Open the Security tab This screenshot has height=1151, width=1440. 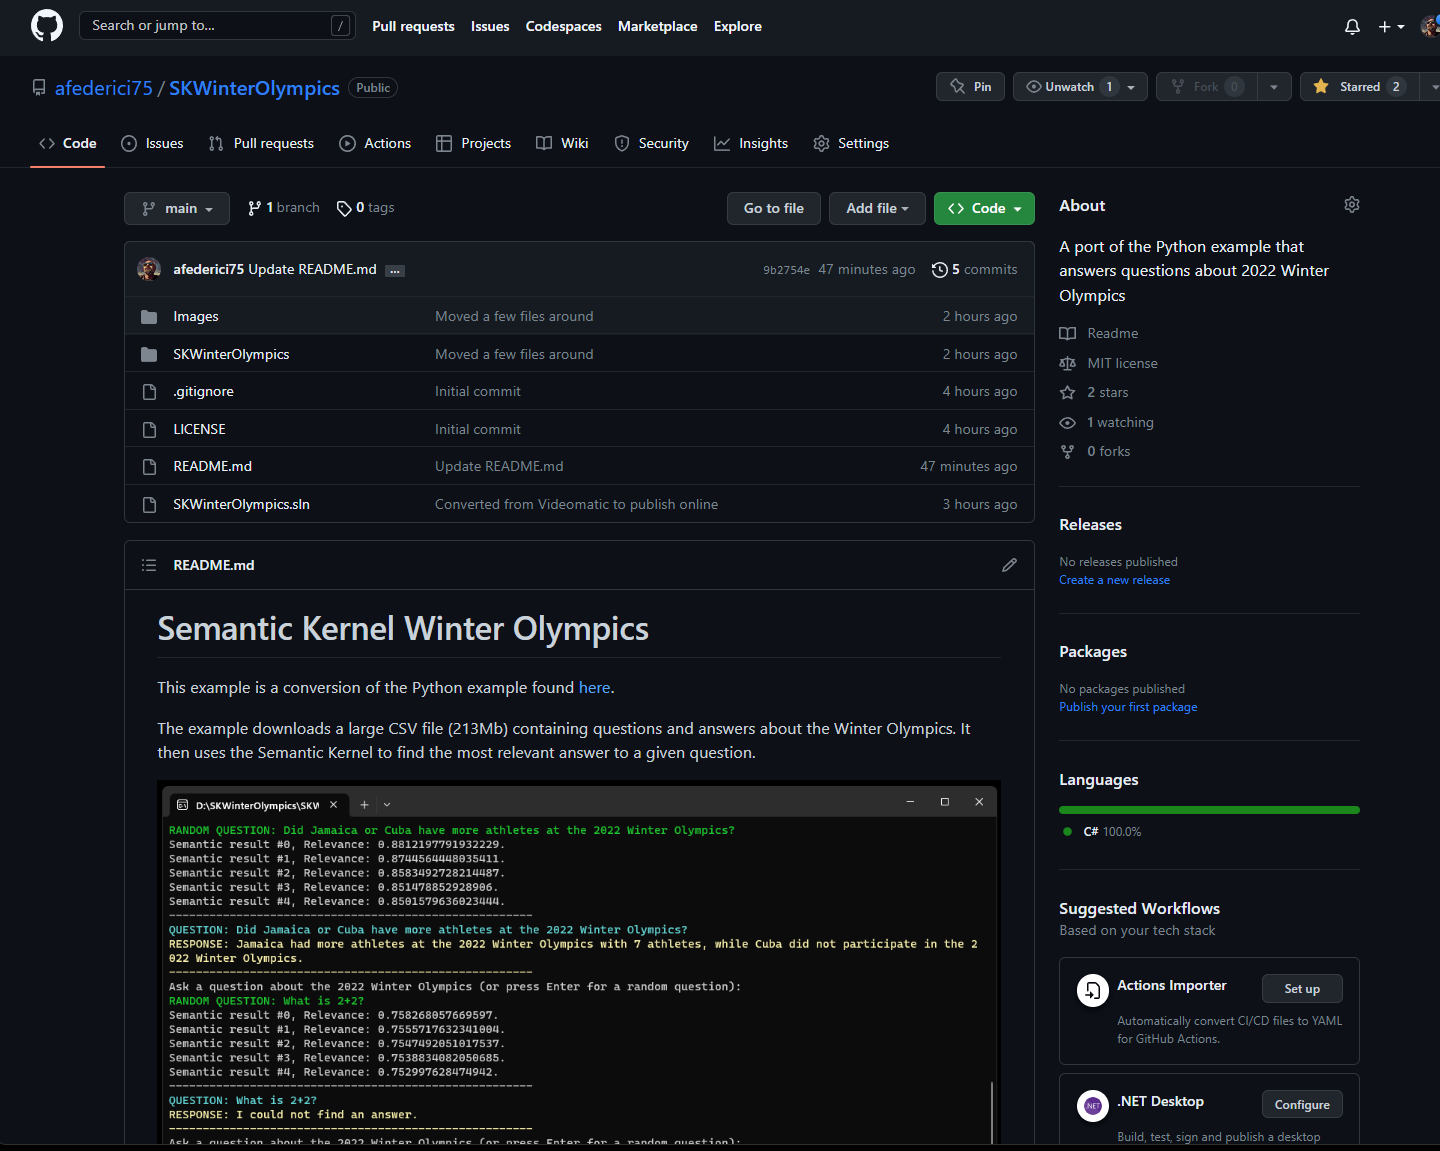point(651,144)
